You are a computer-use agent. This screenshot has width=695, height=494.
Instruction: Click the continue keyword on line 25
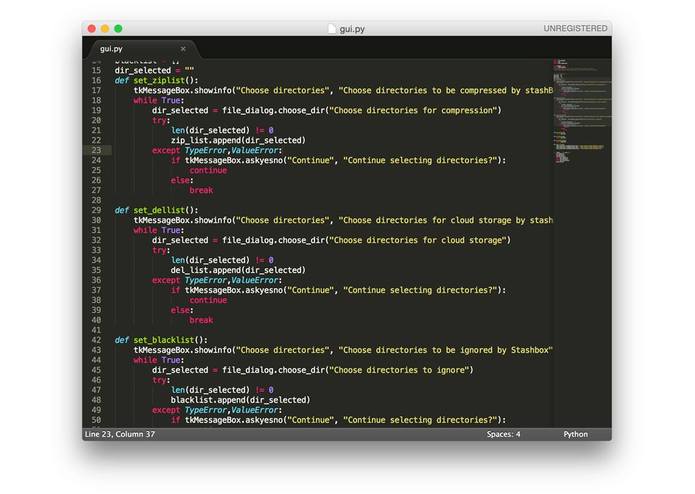tap(208, 170)
